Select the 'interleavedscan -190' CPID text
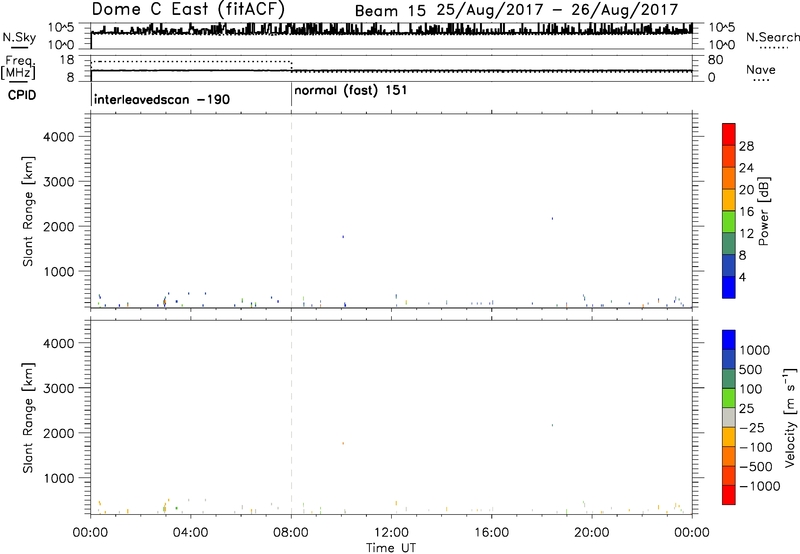The width and height of the screenshot is (800, 554). (162, 99)
